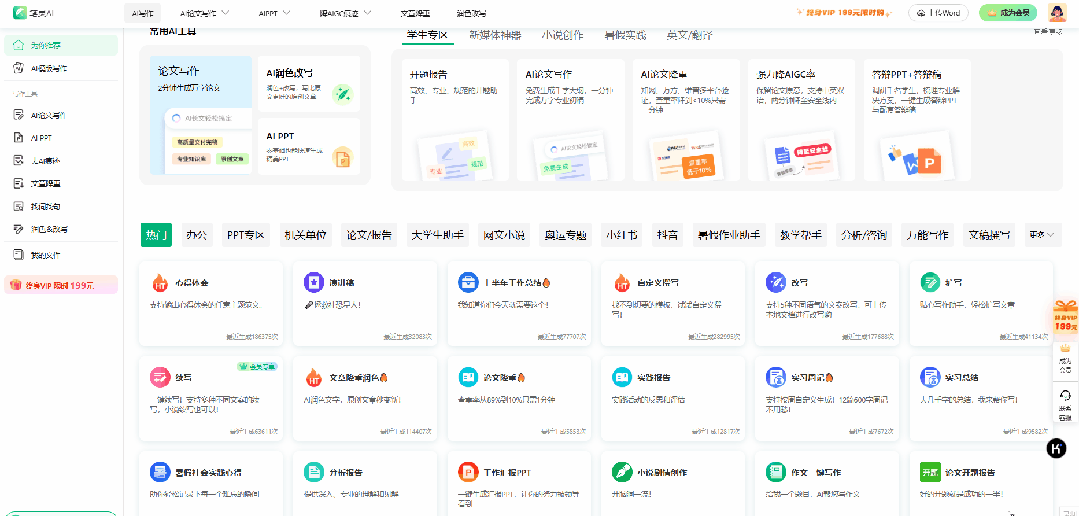
Task: Click the AI模板写作 sidebar icon
Action: point(19,68)
